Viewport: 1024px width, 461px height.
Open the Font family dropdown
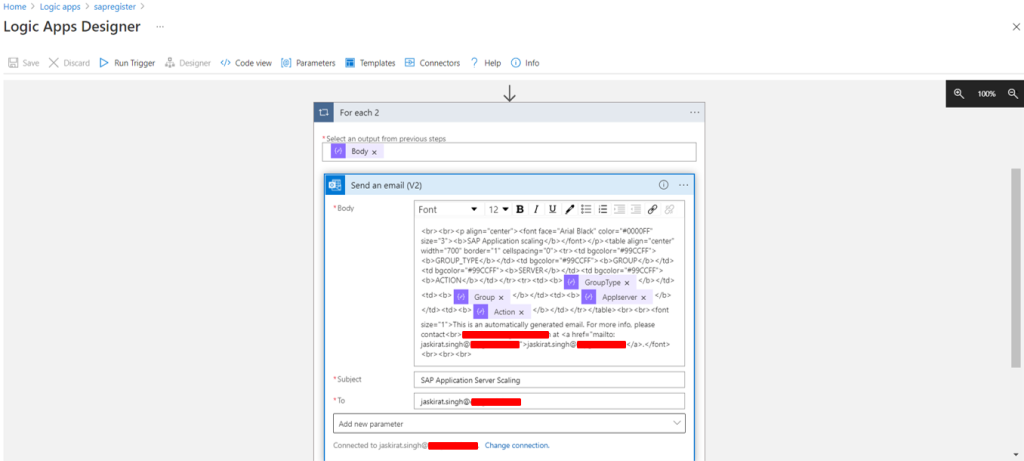point(449,210)
